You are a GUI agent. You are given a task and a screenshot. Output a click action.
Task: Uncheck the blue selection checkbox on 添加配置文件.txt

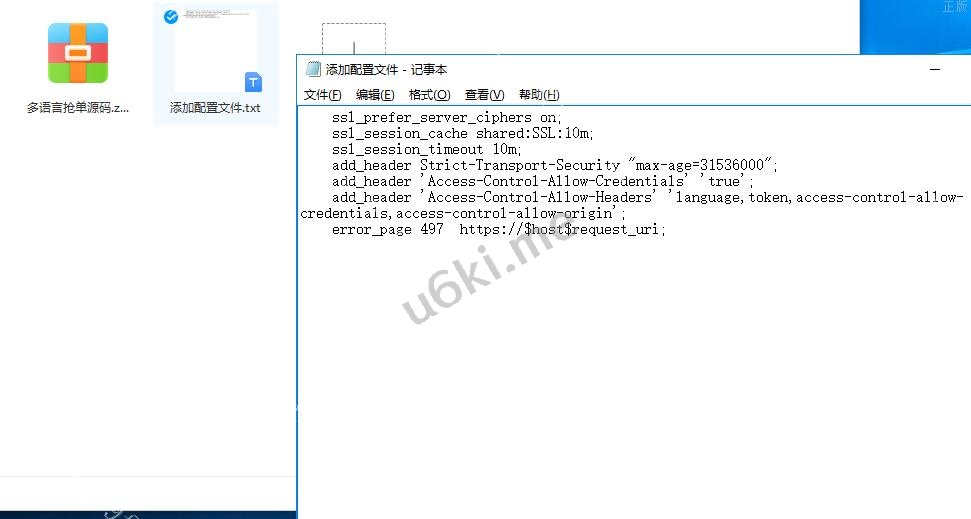point(171,17)
